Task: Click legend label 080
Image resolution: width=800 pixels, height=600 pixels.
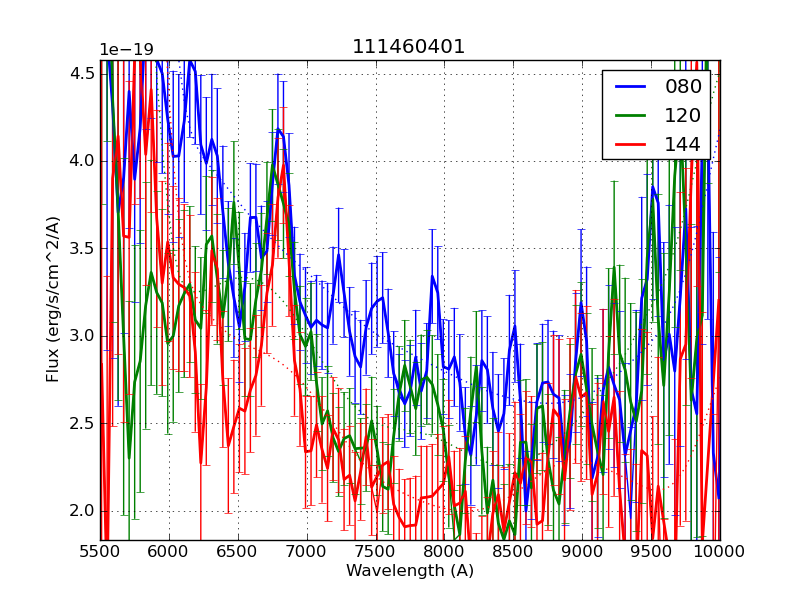Action: click(684, 86)
